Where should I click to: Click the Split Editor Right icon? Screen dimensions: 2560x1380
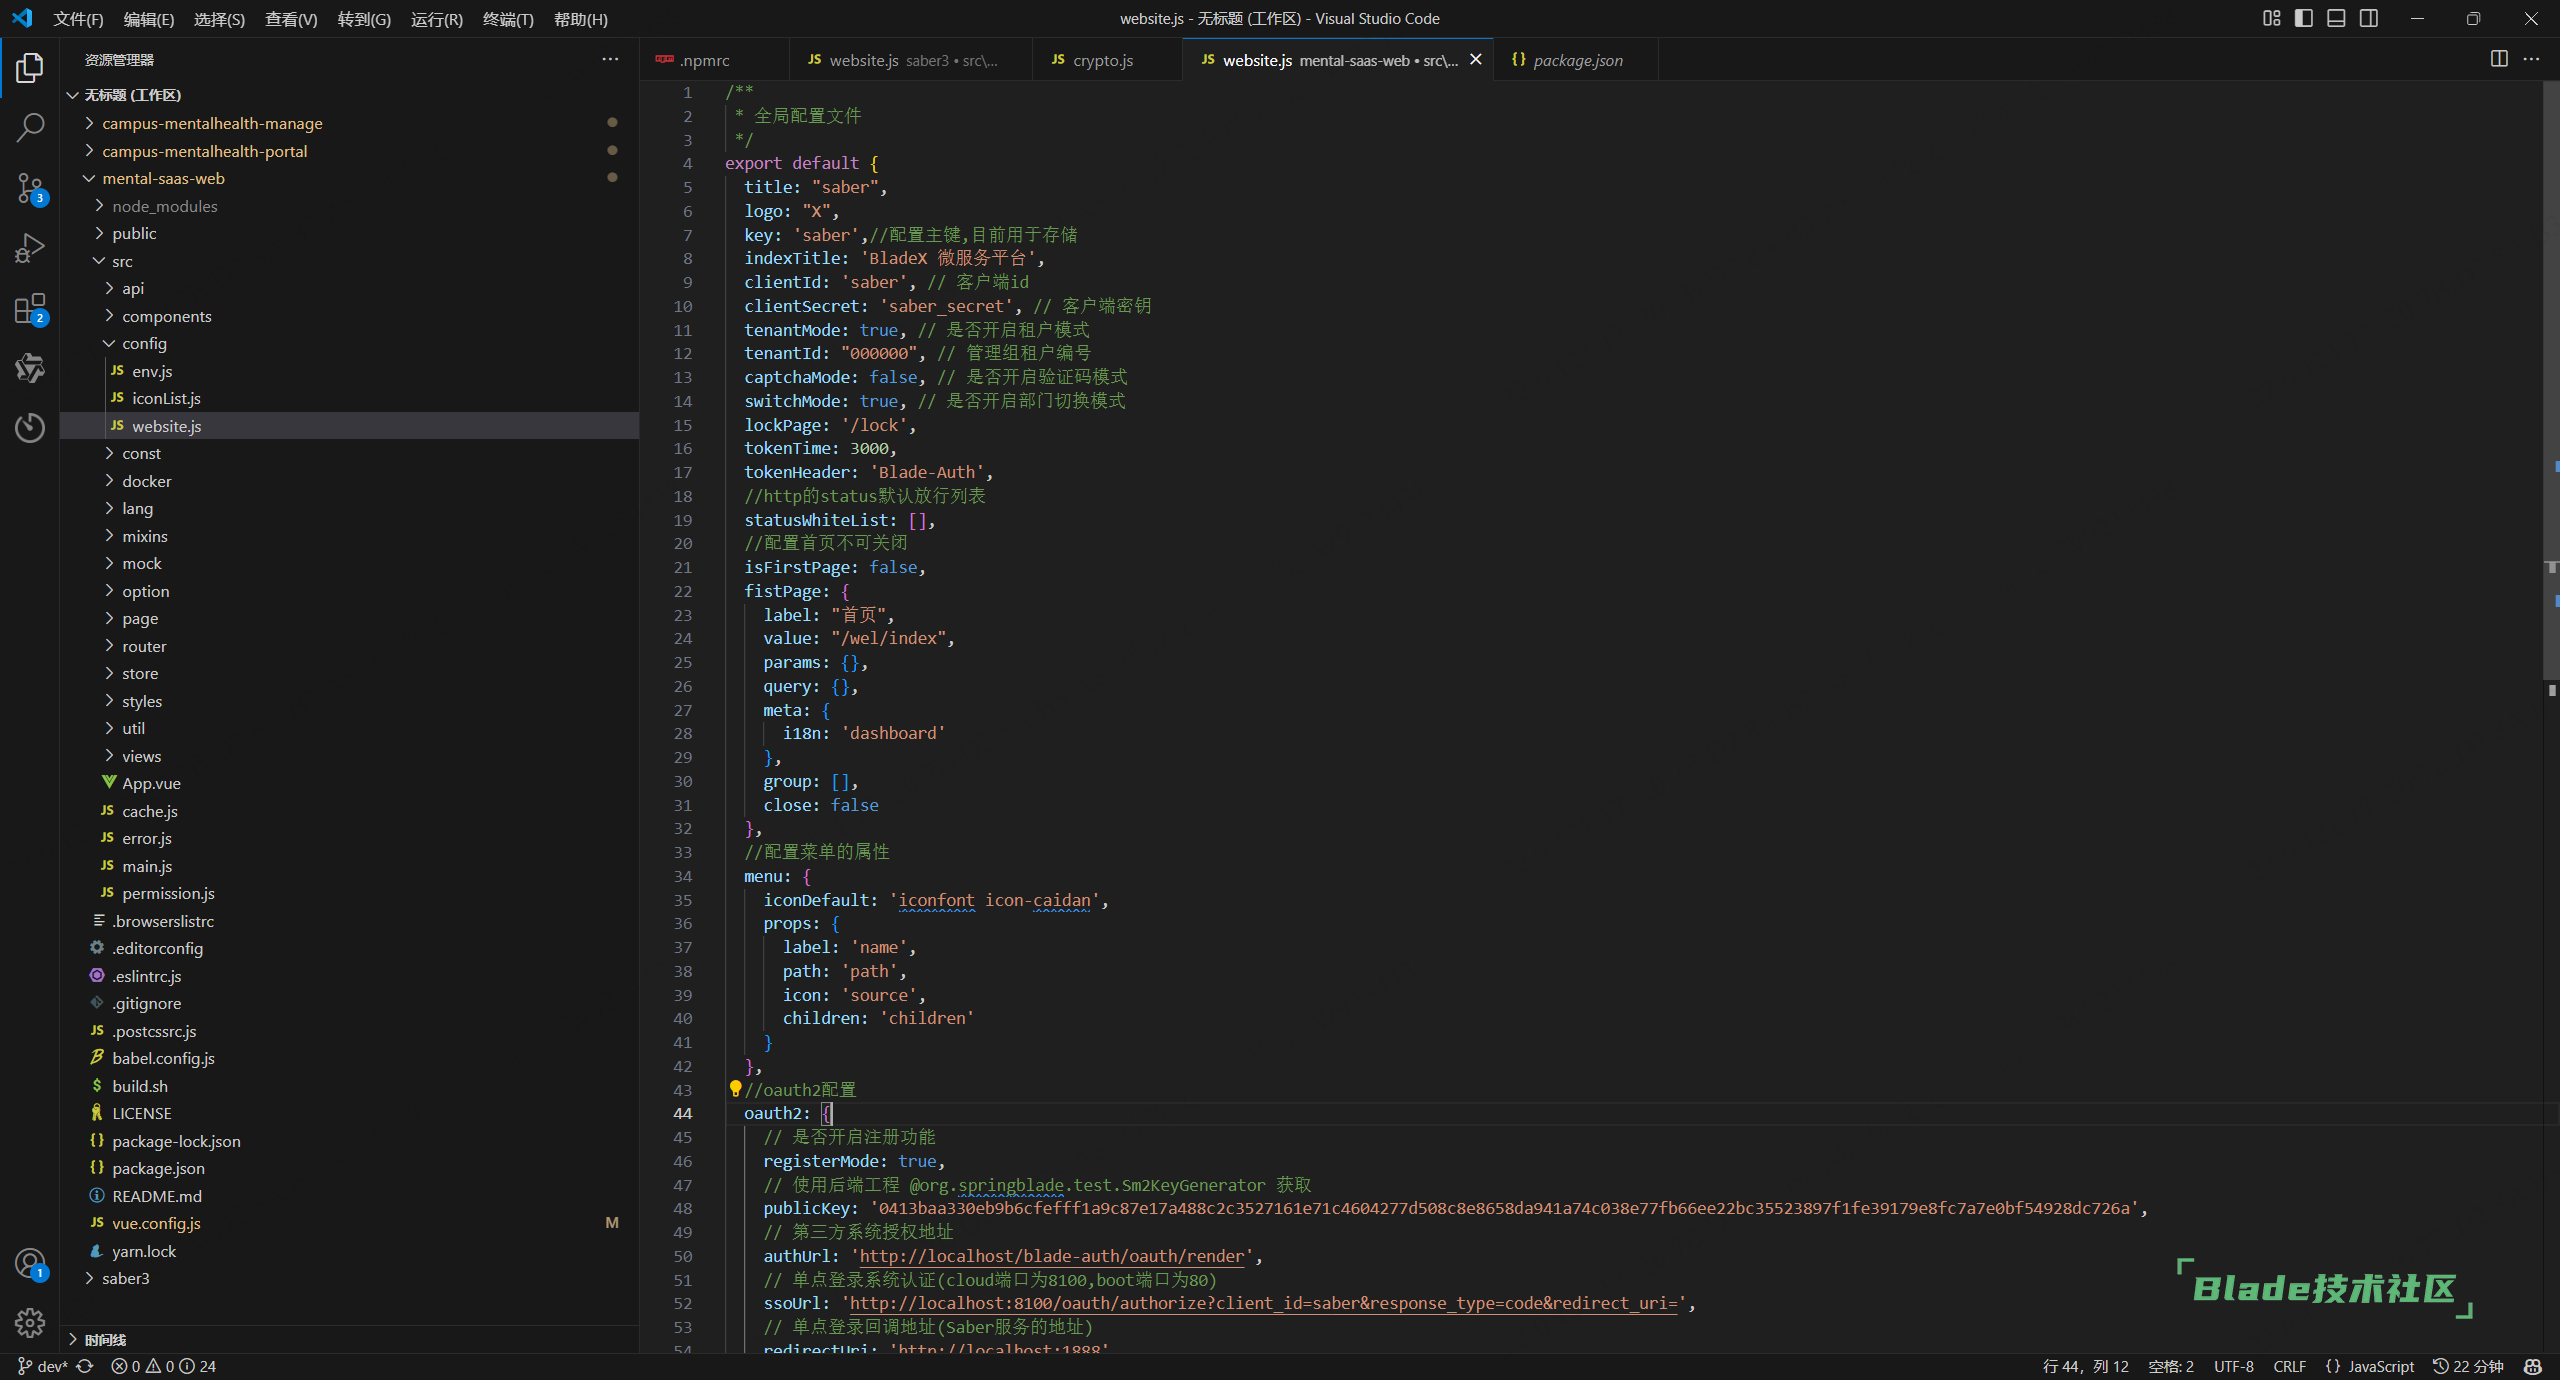pos(2499,59)
